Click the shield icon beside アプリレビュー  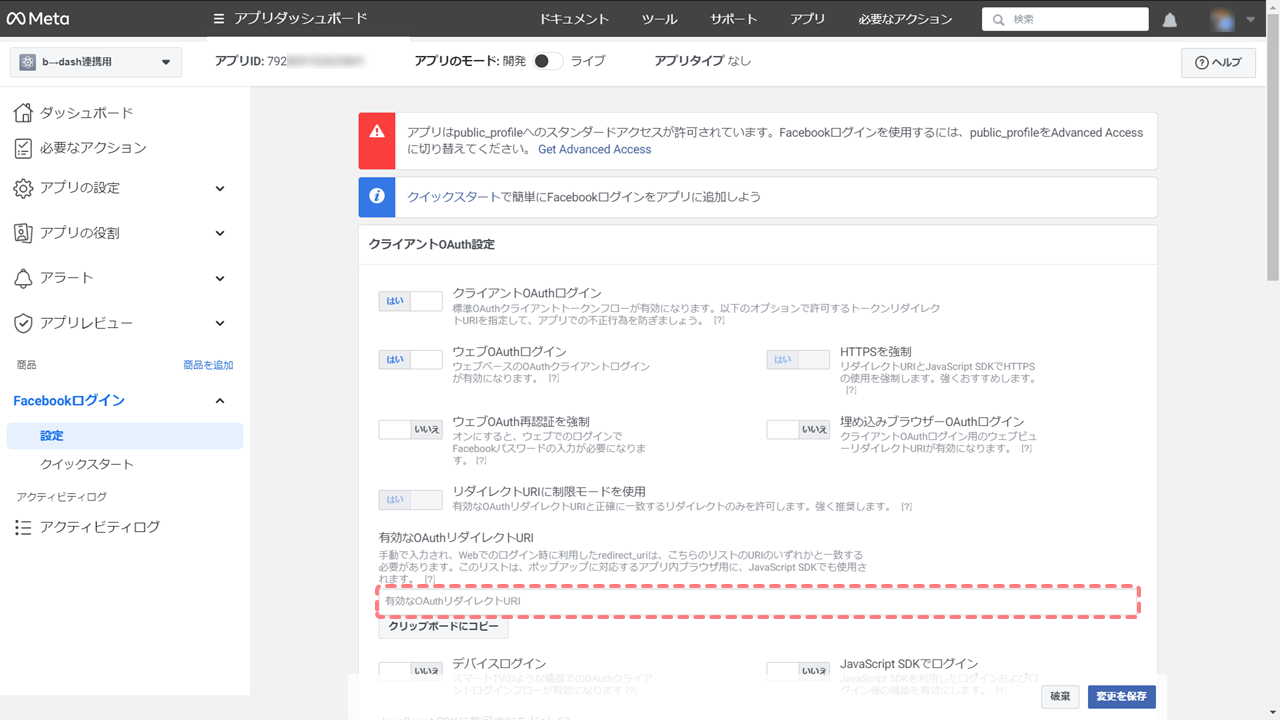[x=23, y=323]
